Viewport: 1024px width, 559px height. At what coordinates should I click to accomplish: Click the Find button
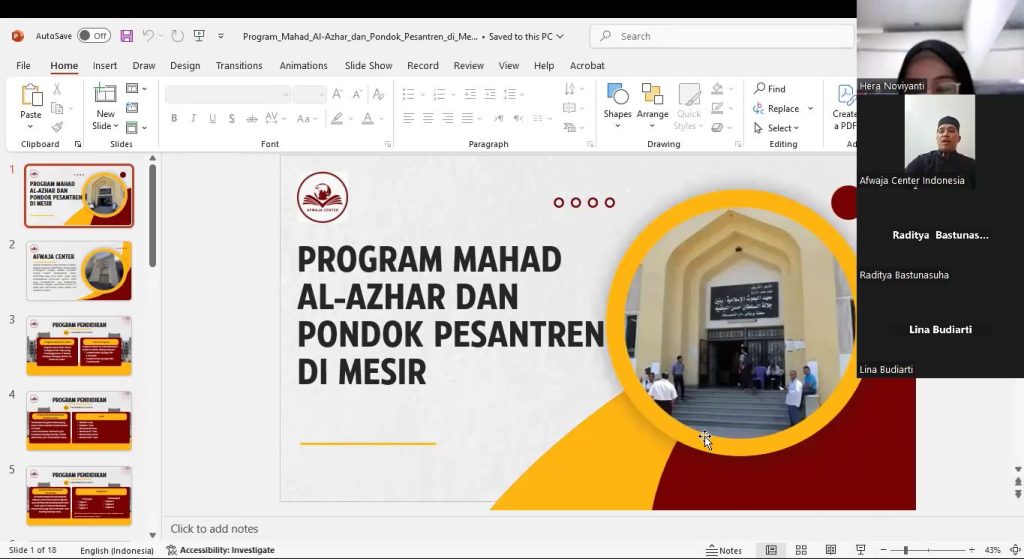click(x=770, y=88)
